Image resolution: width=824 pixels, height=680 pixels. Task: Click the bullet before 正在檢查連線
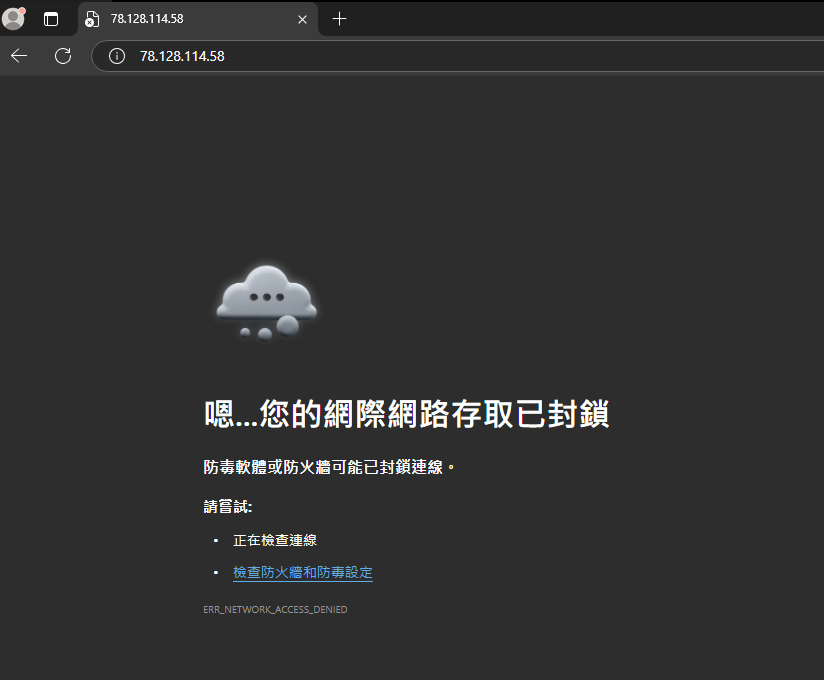tap(215, 540)
